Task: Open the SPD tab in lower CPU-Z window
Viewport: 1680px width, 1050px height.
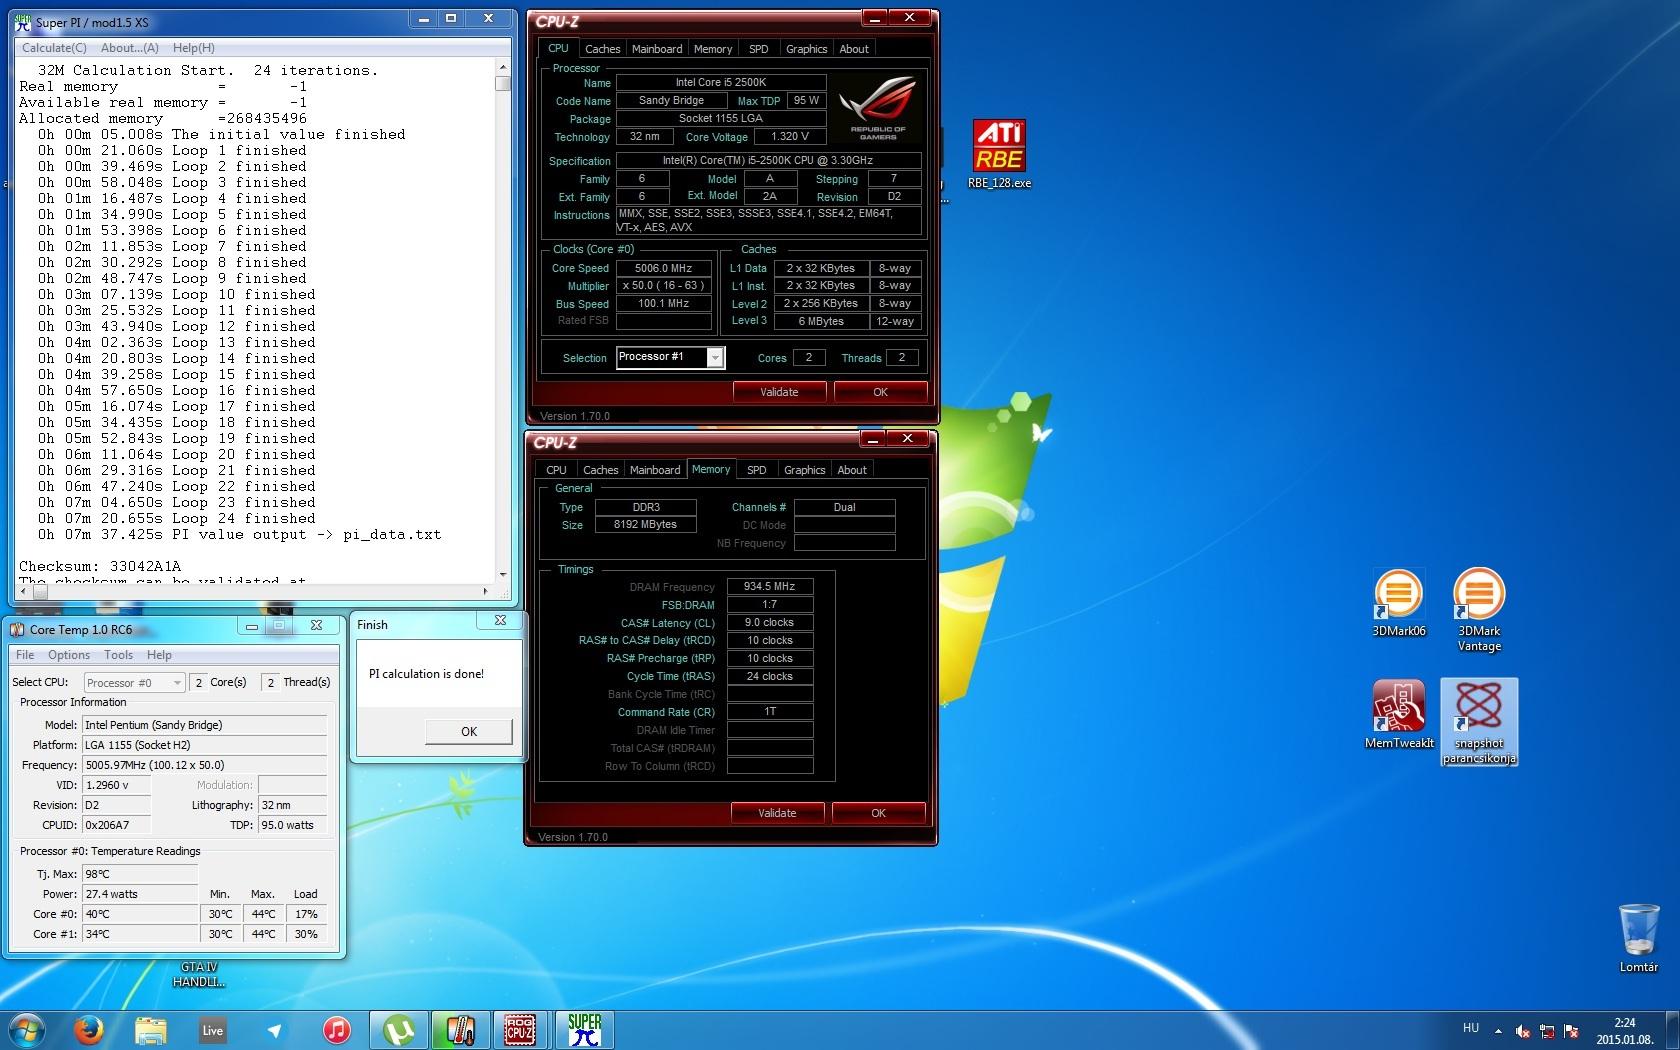Action: (x=757, y=470)
